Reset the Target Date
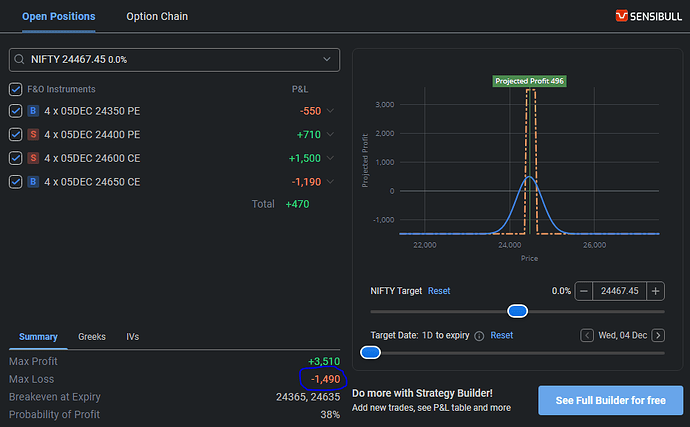The width and height of the screenshot is (690, 427). 502,335
